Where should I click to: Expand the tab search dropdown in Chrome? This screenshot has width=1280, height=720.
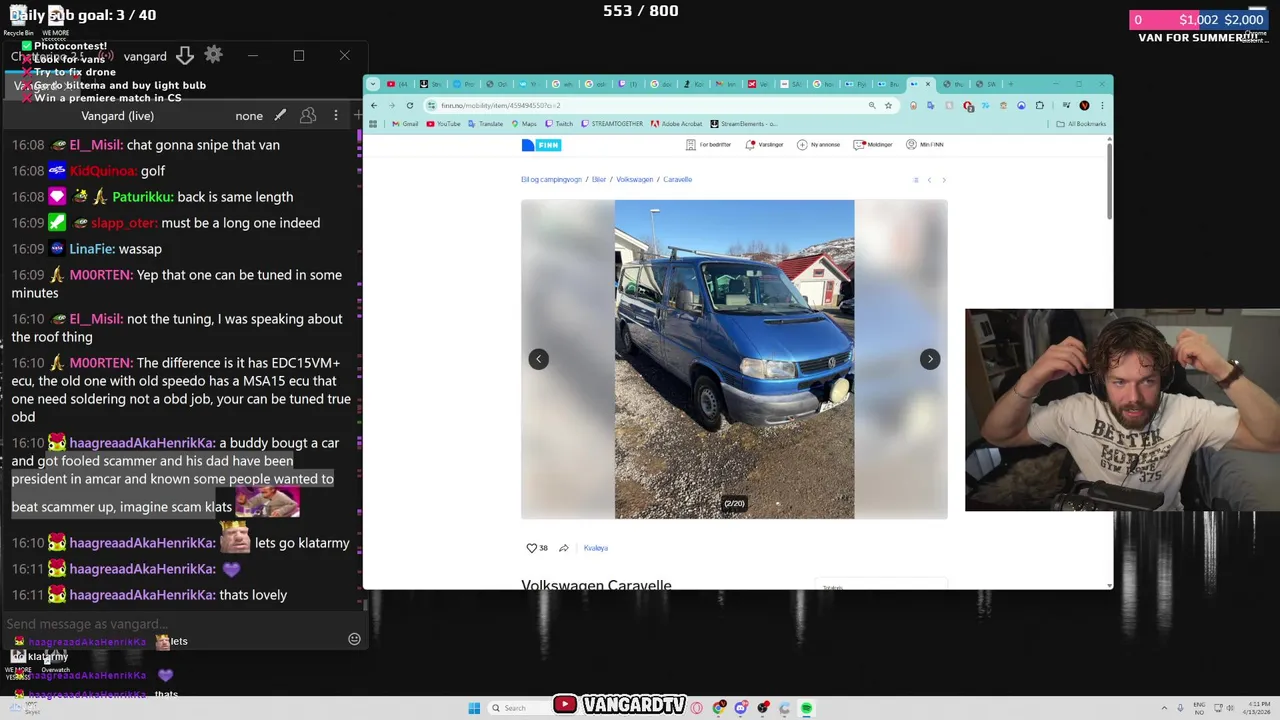pyautogui.click(x=373, y=84)
